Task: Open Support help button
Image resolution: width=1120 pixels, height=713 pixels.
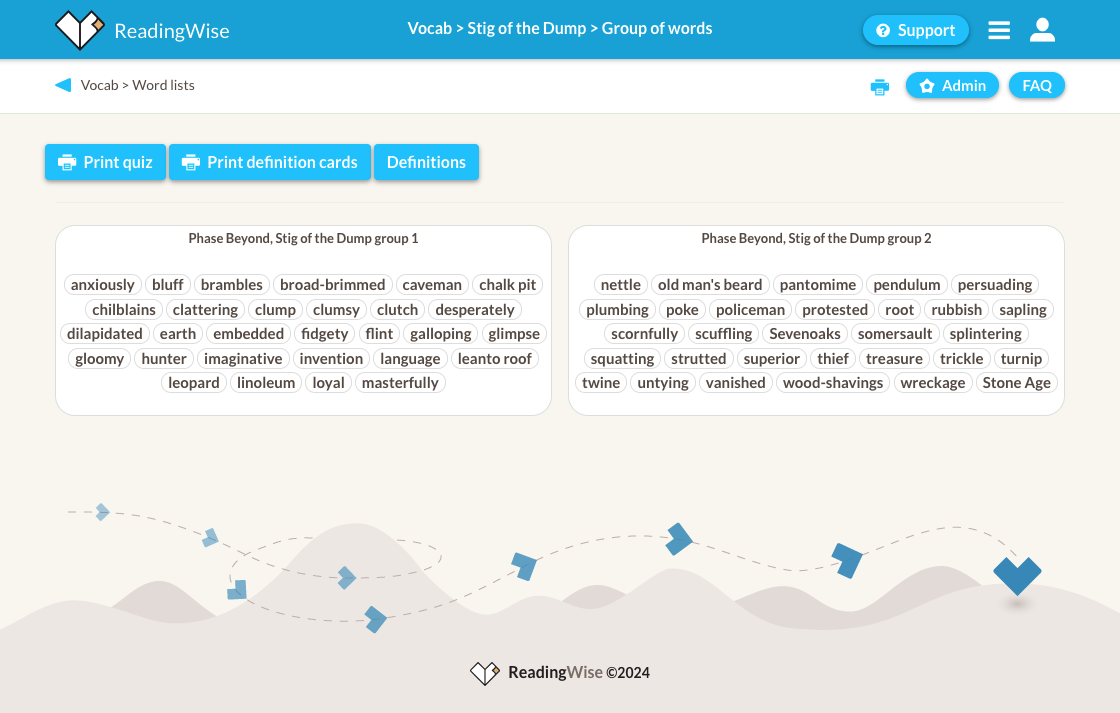Action: [915, 30]
